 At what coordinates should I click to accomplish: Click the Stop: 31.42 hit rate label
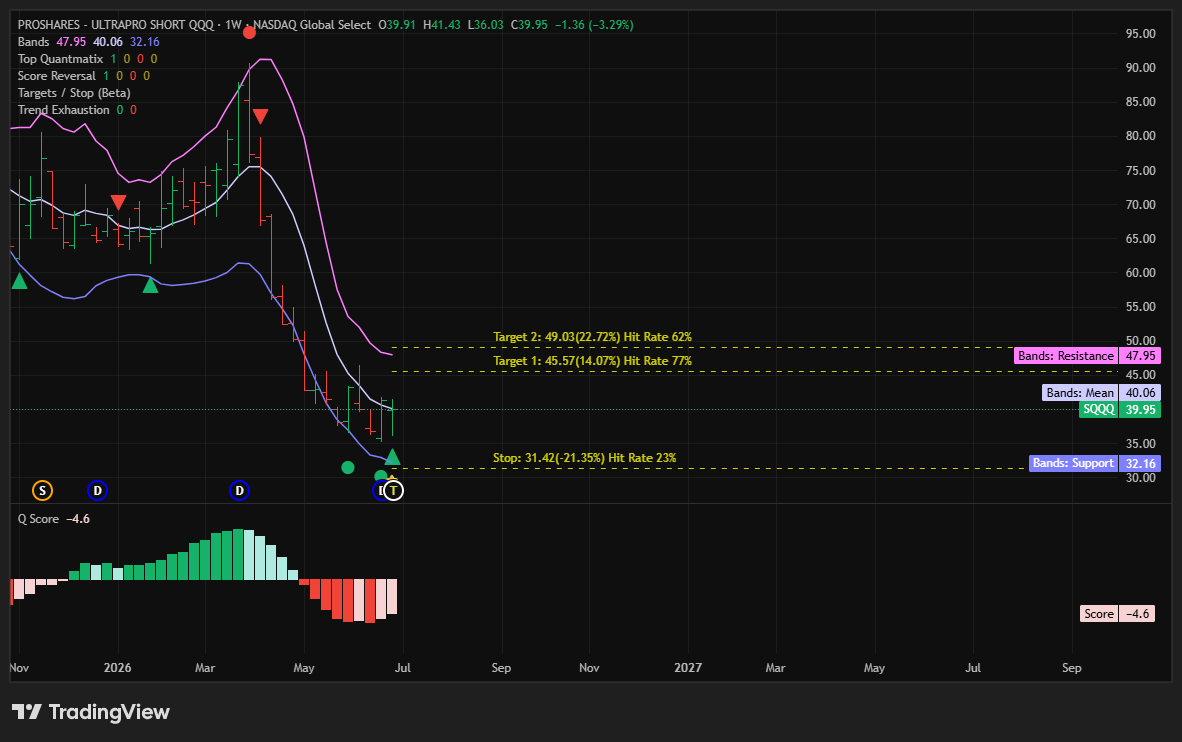(x=584, y=458)
